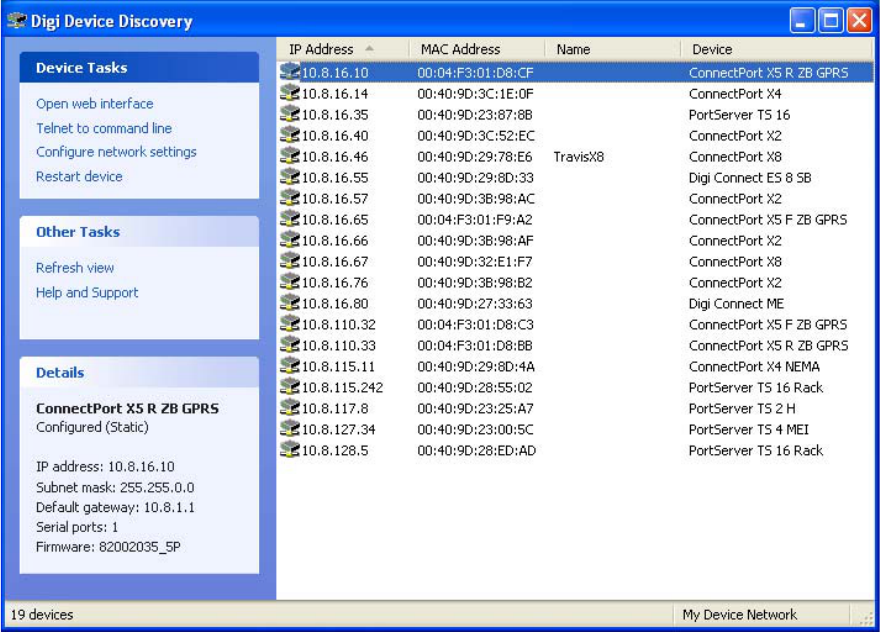Click device icon for 10.8.16.67
The width and height of the screenshot is (880, 632).
[x=290, y=260]
